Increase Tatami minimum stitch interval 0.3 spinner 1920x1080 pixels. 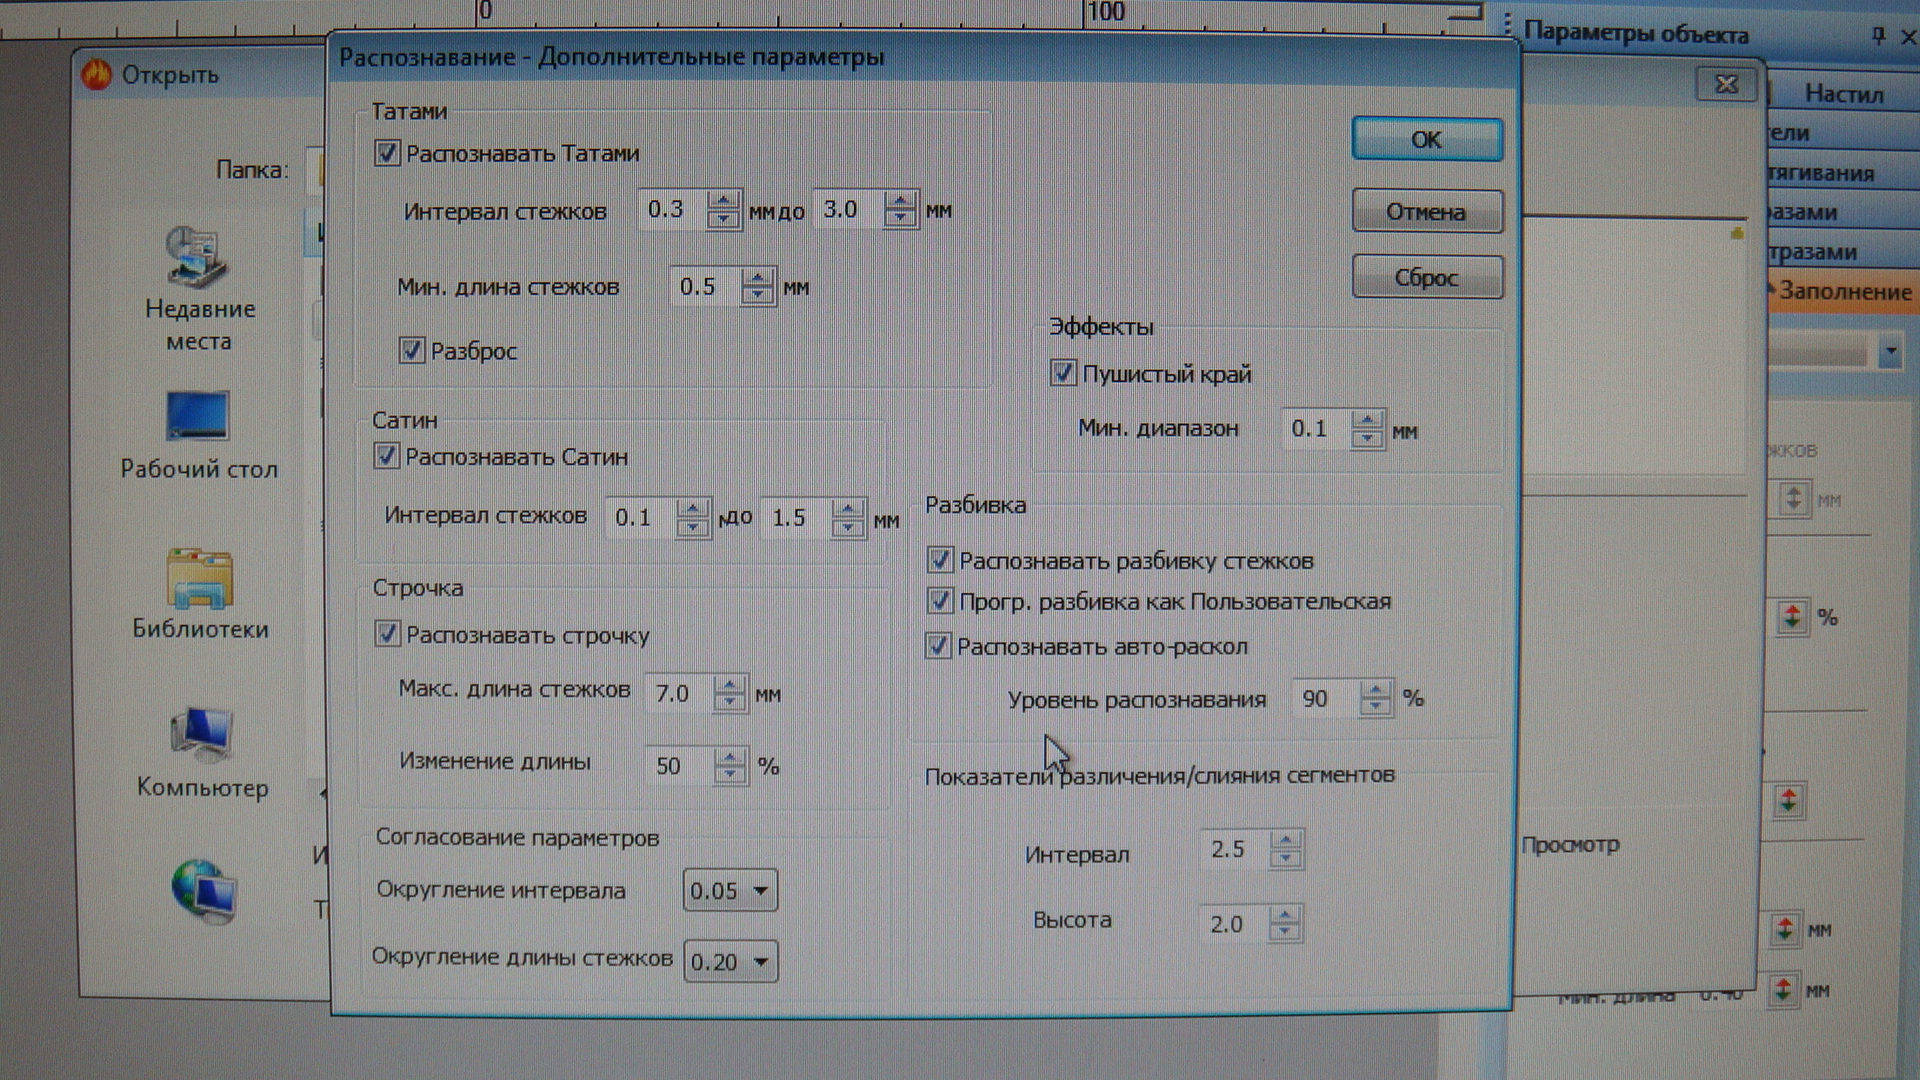pyautogui.click(x=723, y=200)
